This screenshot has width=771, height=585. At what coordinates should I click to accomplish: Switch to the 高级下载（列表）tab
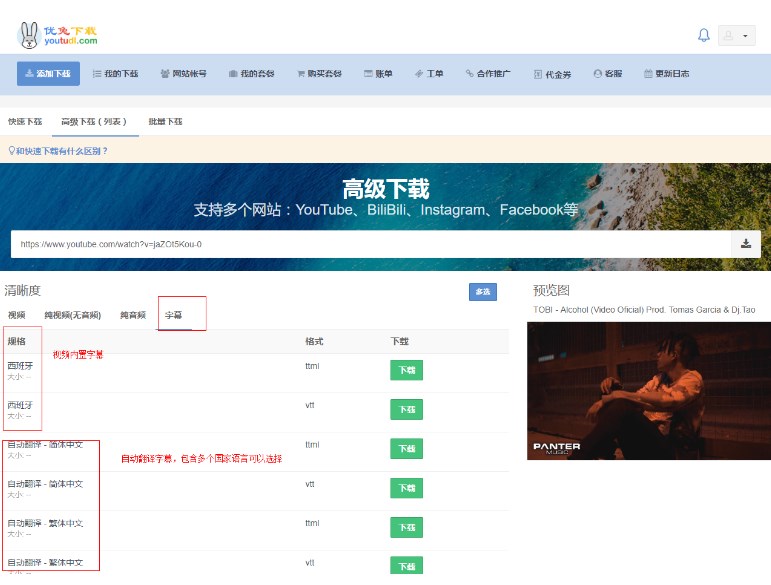(94, 121)
